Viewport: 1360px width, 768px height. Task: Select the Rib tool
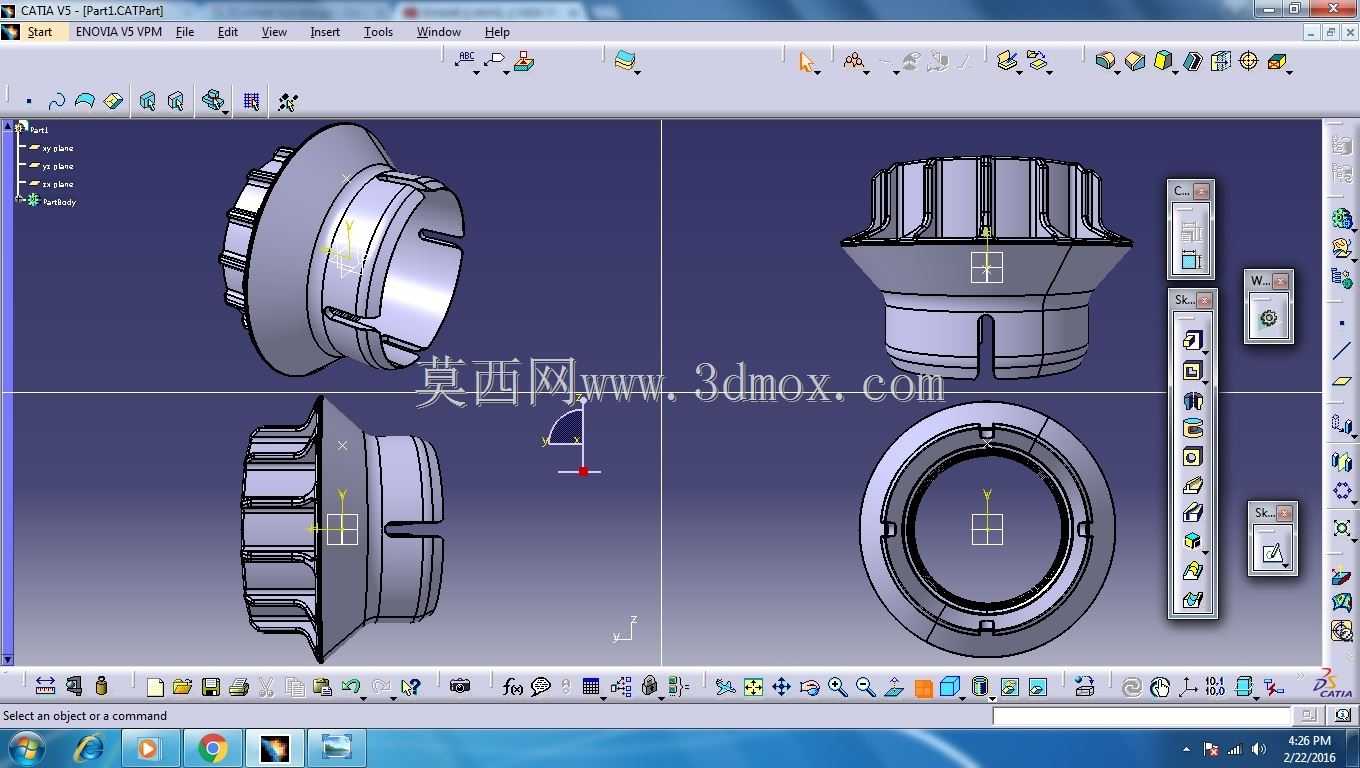(1192, 485)
